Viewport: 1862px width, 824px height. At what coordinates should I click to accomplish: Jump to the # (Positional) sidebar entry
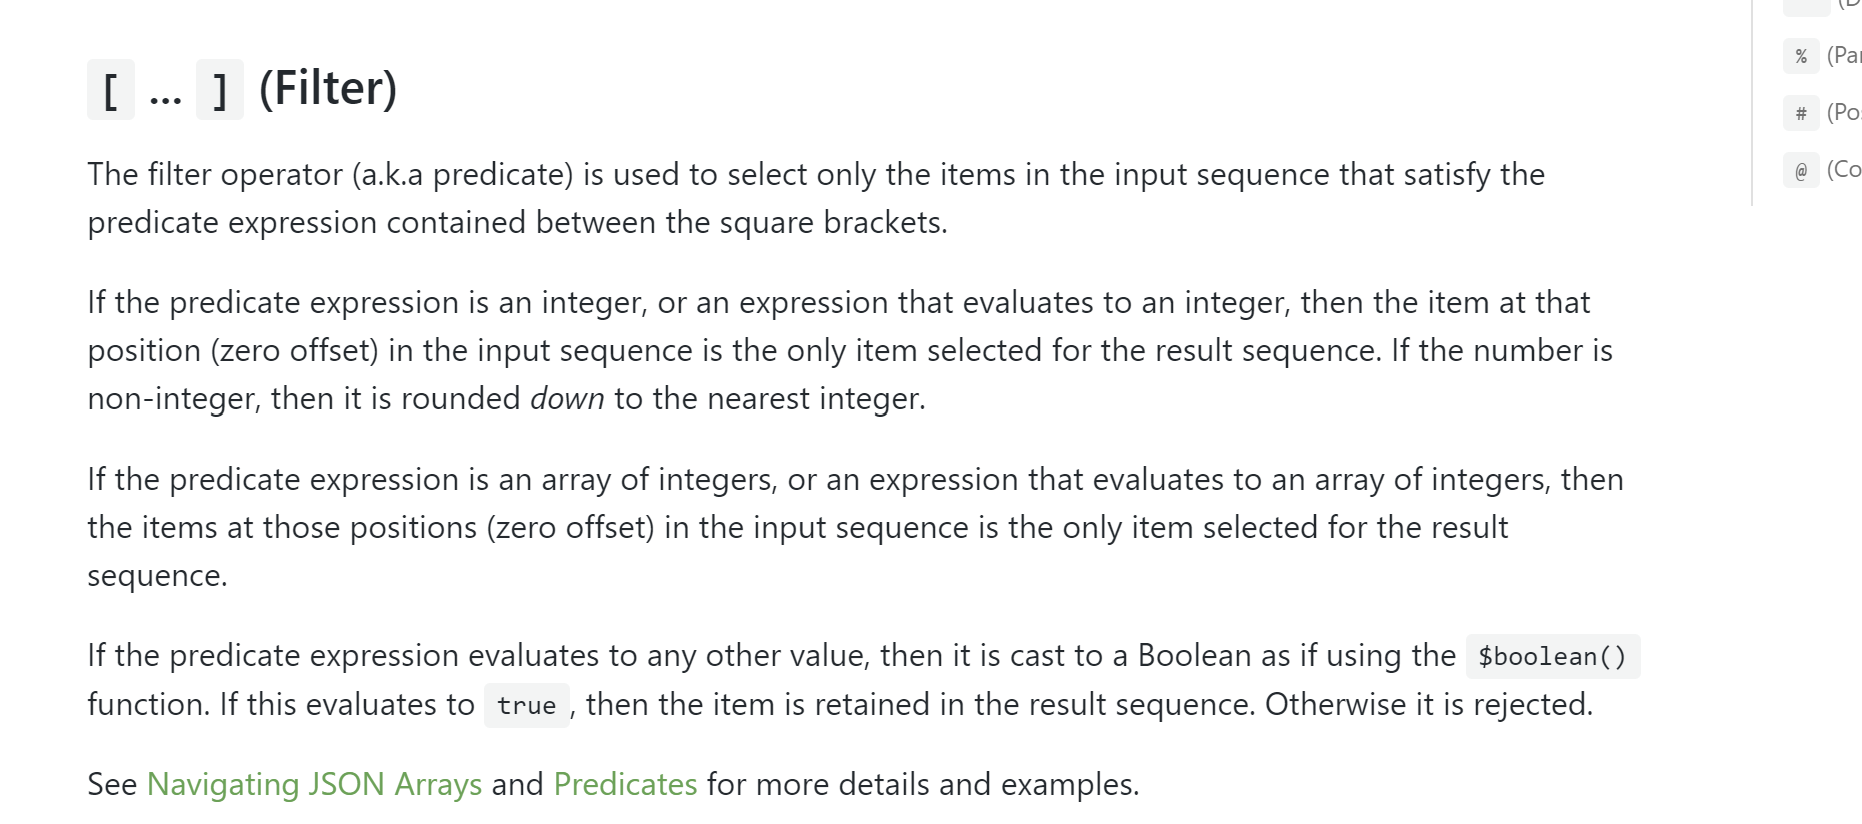tap(1823, 113)
